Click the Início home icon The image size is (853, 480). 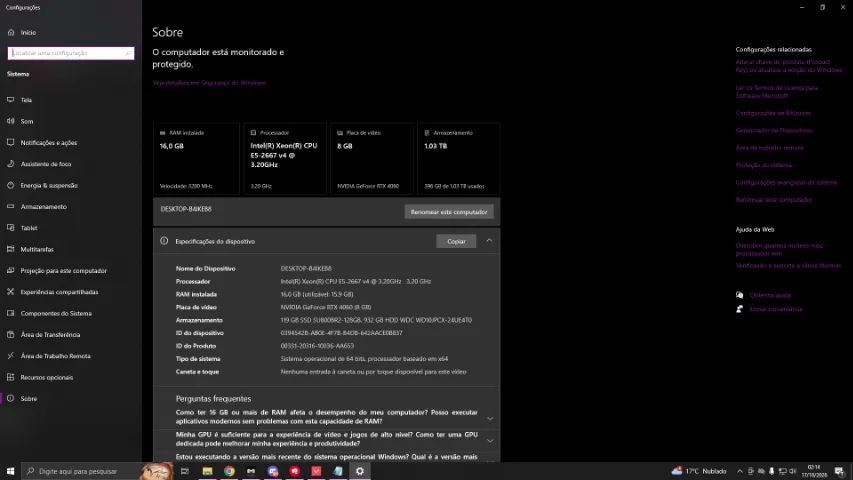pyautogui.click(x=10, y=33)
